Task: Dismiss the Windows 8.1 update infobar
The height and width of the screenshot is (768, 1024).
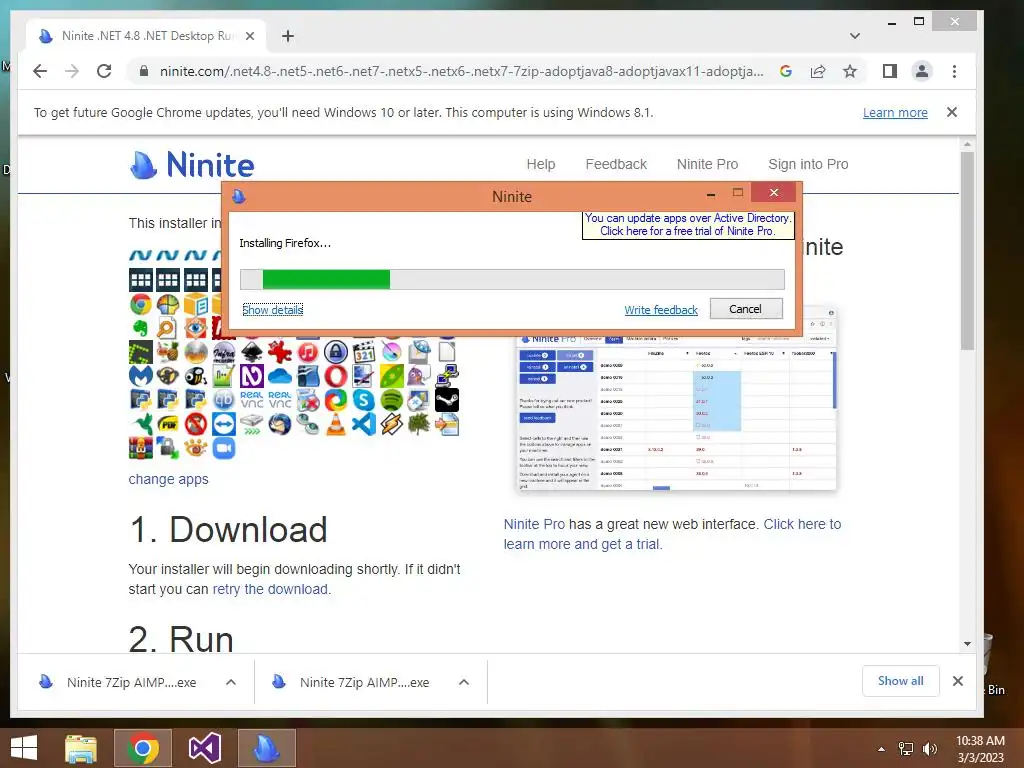Action: (952, 112)
